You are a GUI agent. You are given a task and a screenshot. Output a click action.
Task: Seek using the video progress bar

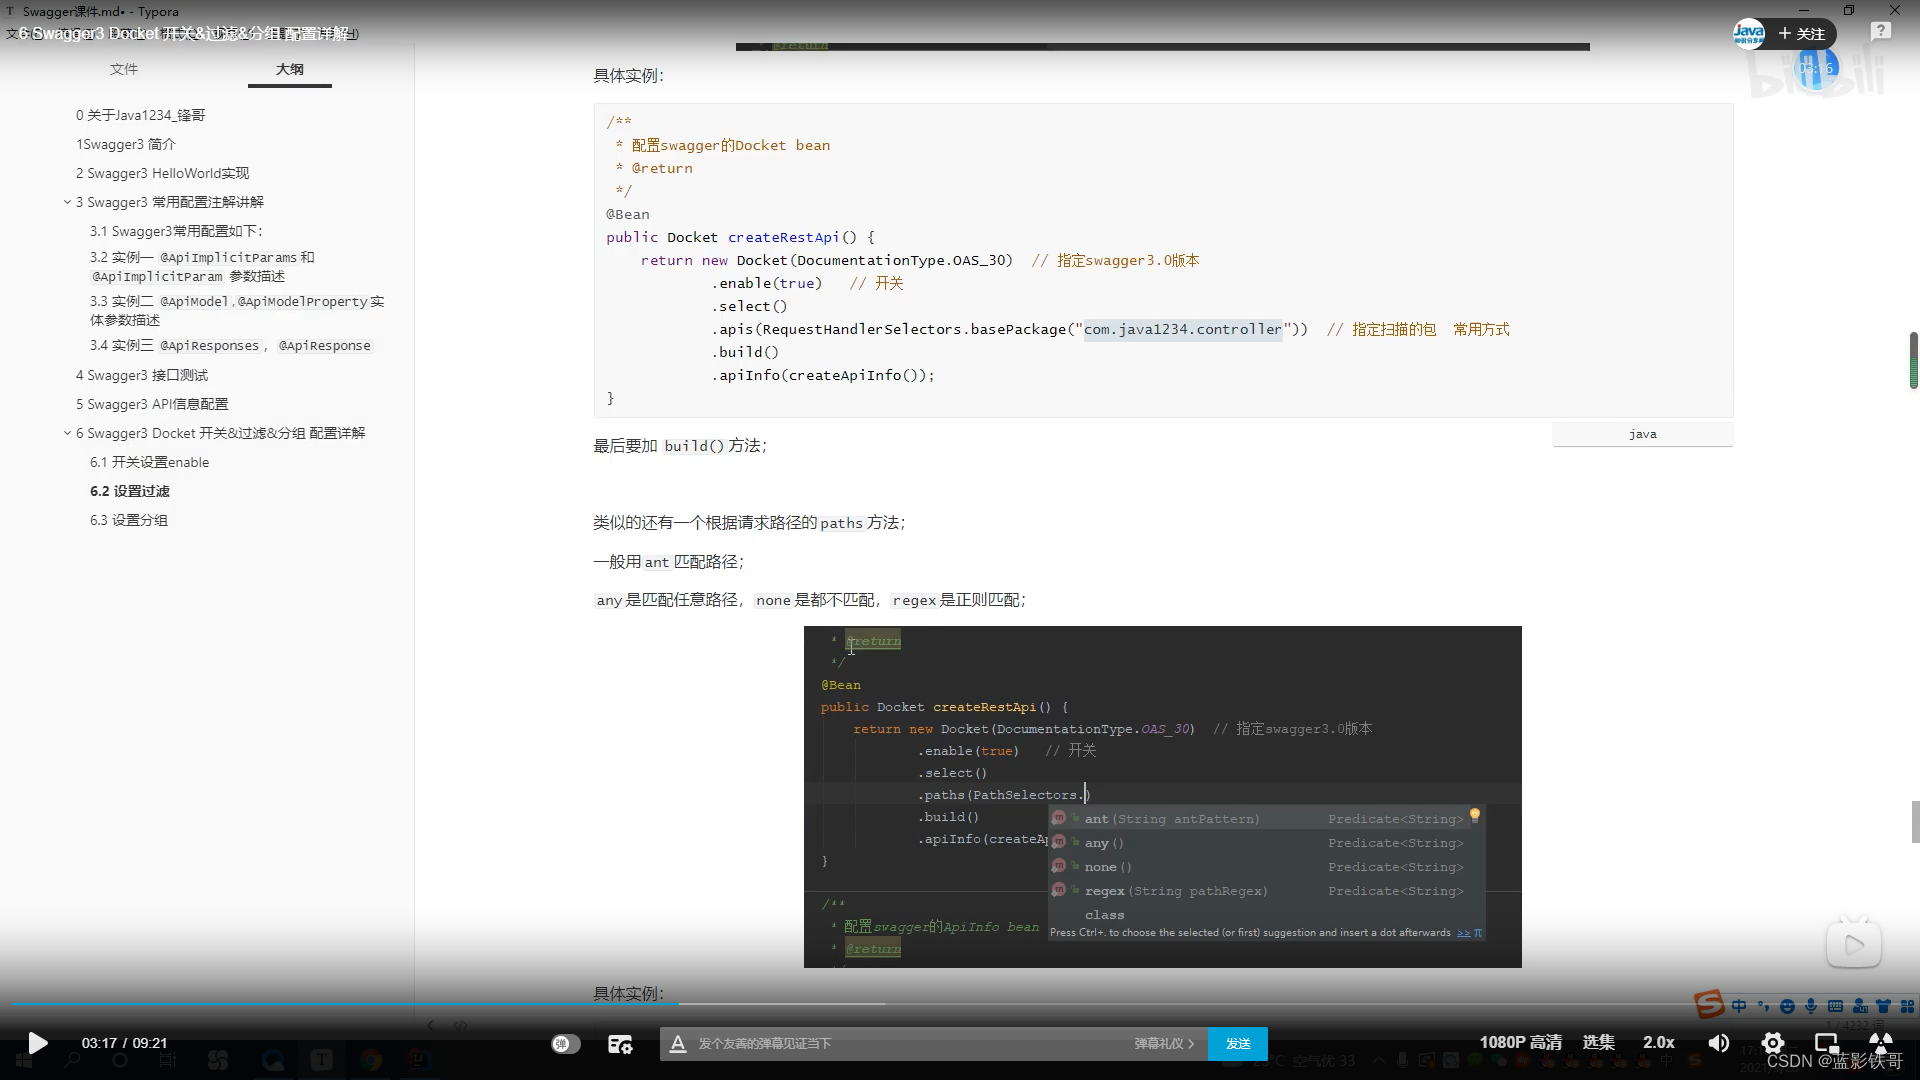[x=960, y=1003]
